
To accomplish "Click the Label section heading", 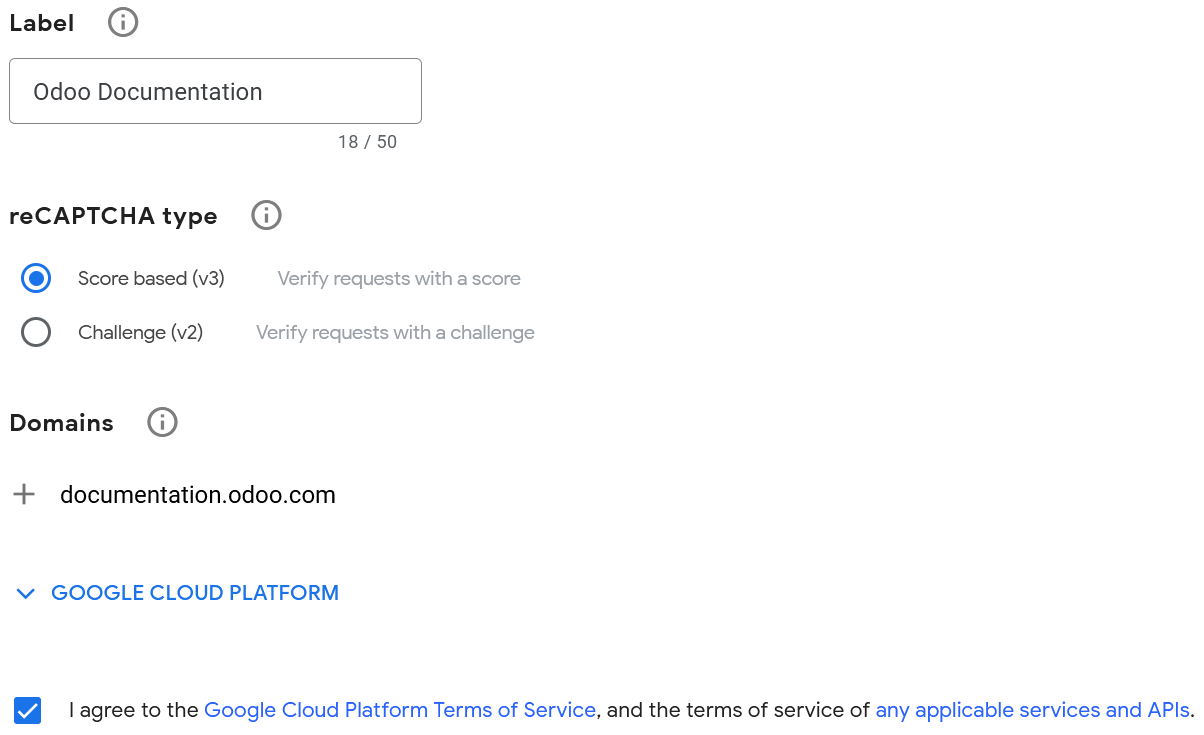I will pyautogui.click(x=41, y=22).
